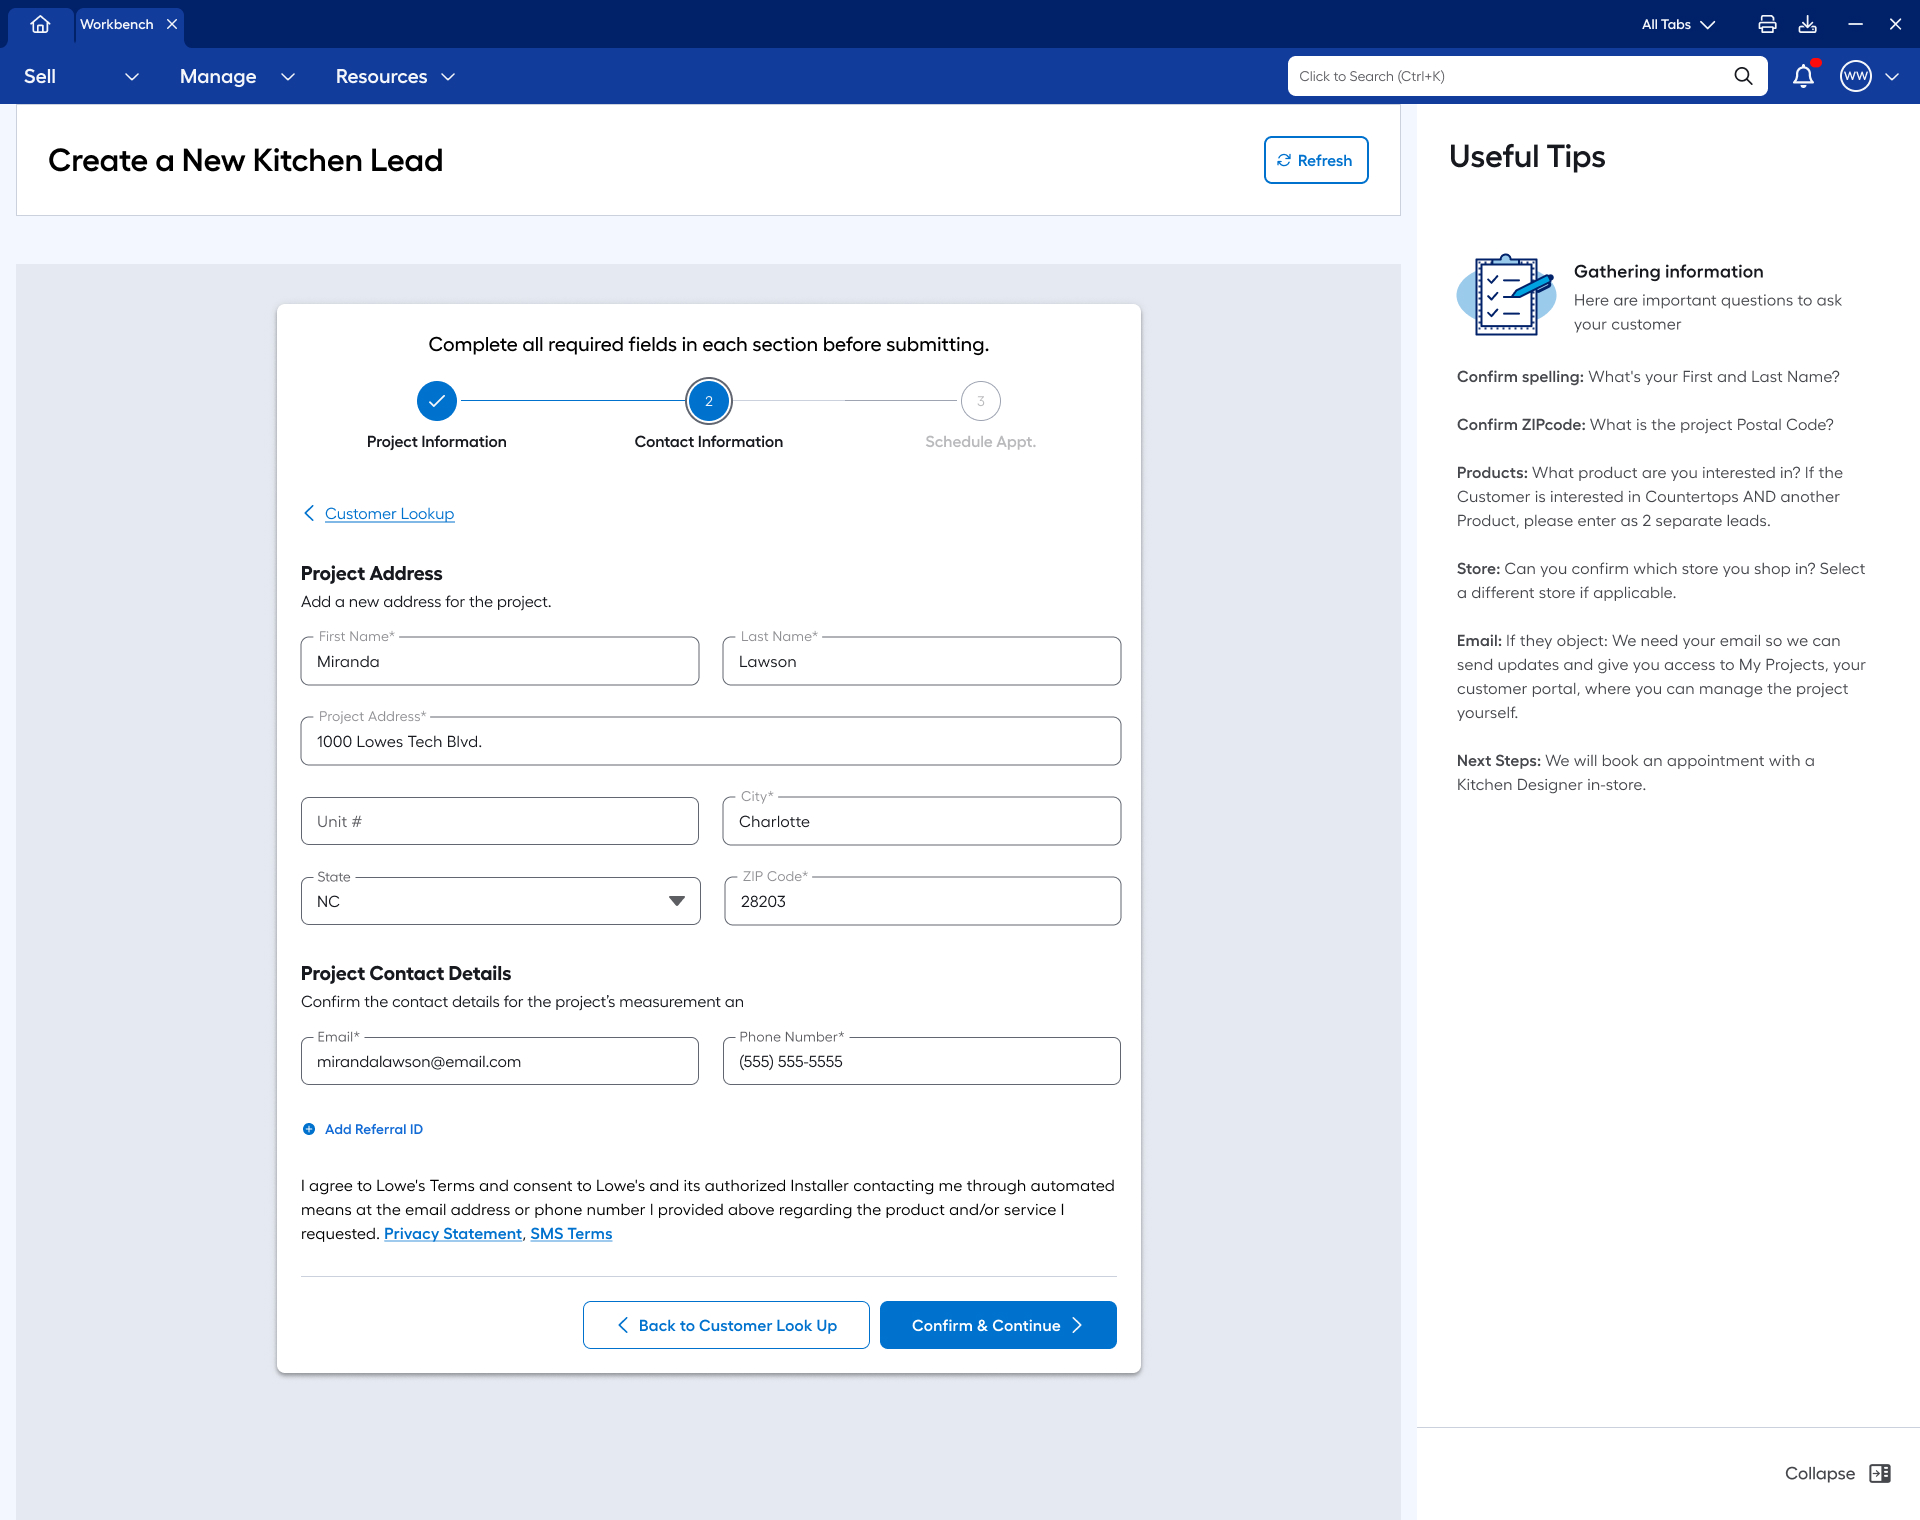Click the Project Address heading

tap(371, 573)
